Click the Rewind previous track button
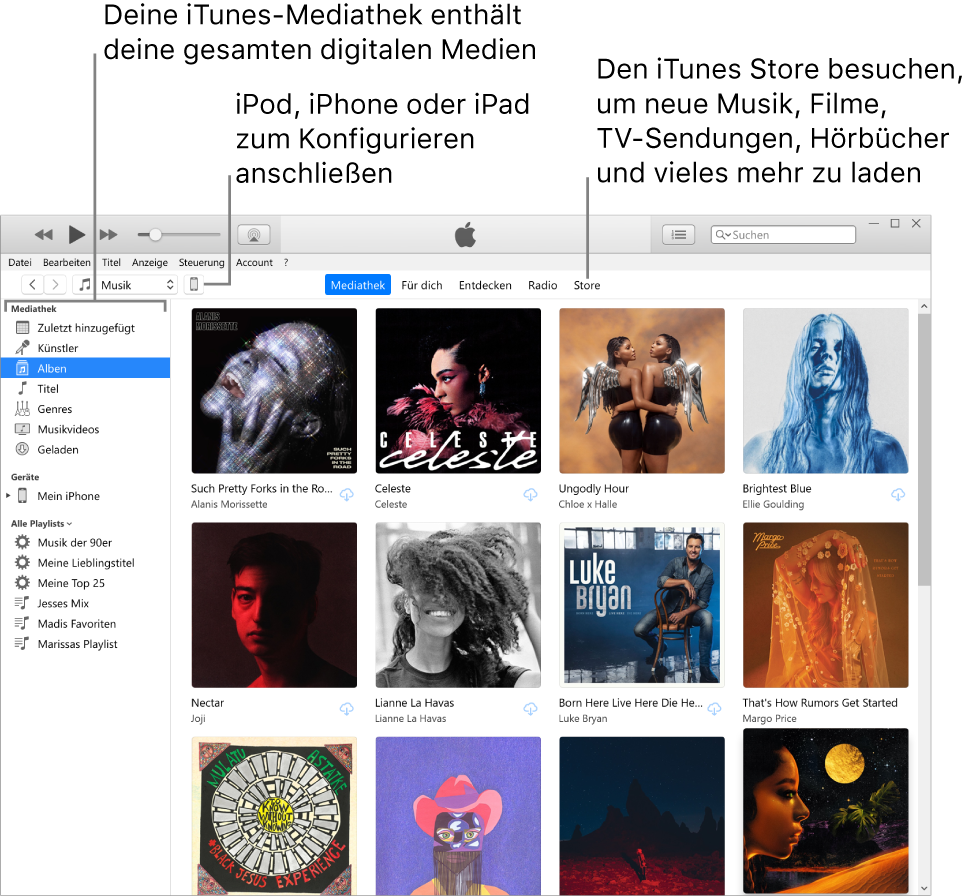 [43, 235]
